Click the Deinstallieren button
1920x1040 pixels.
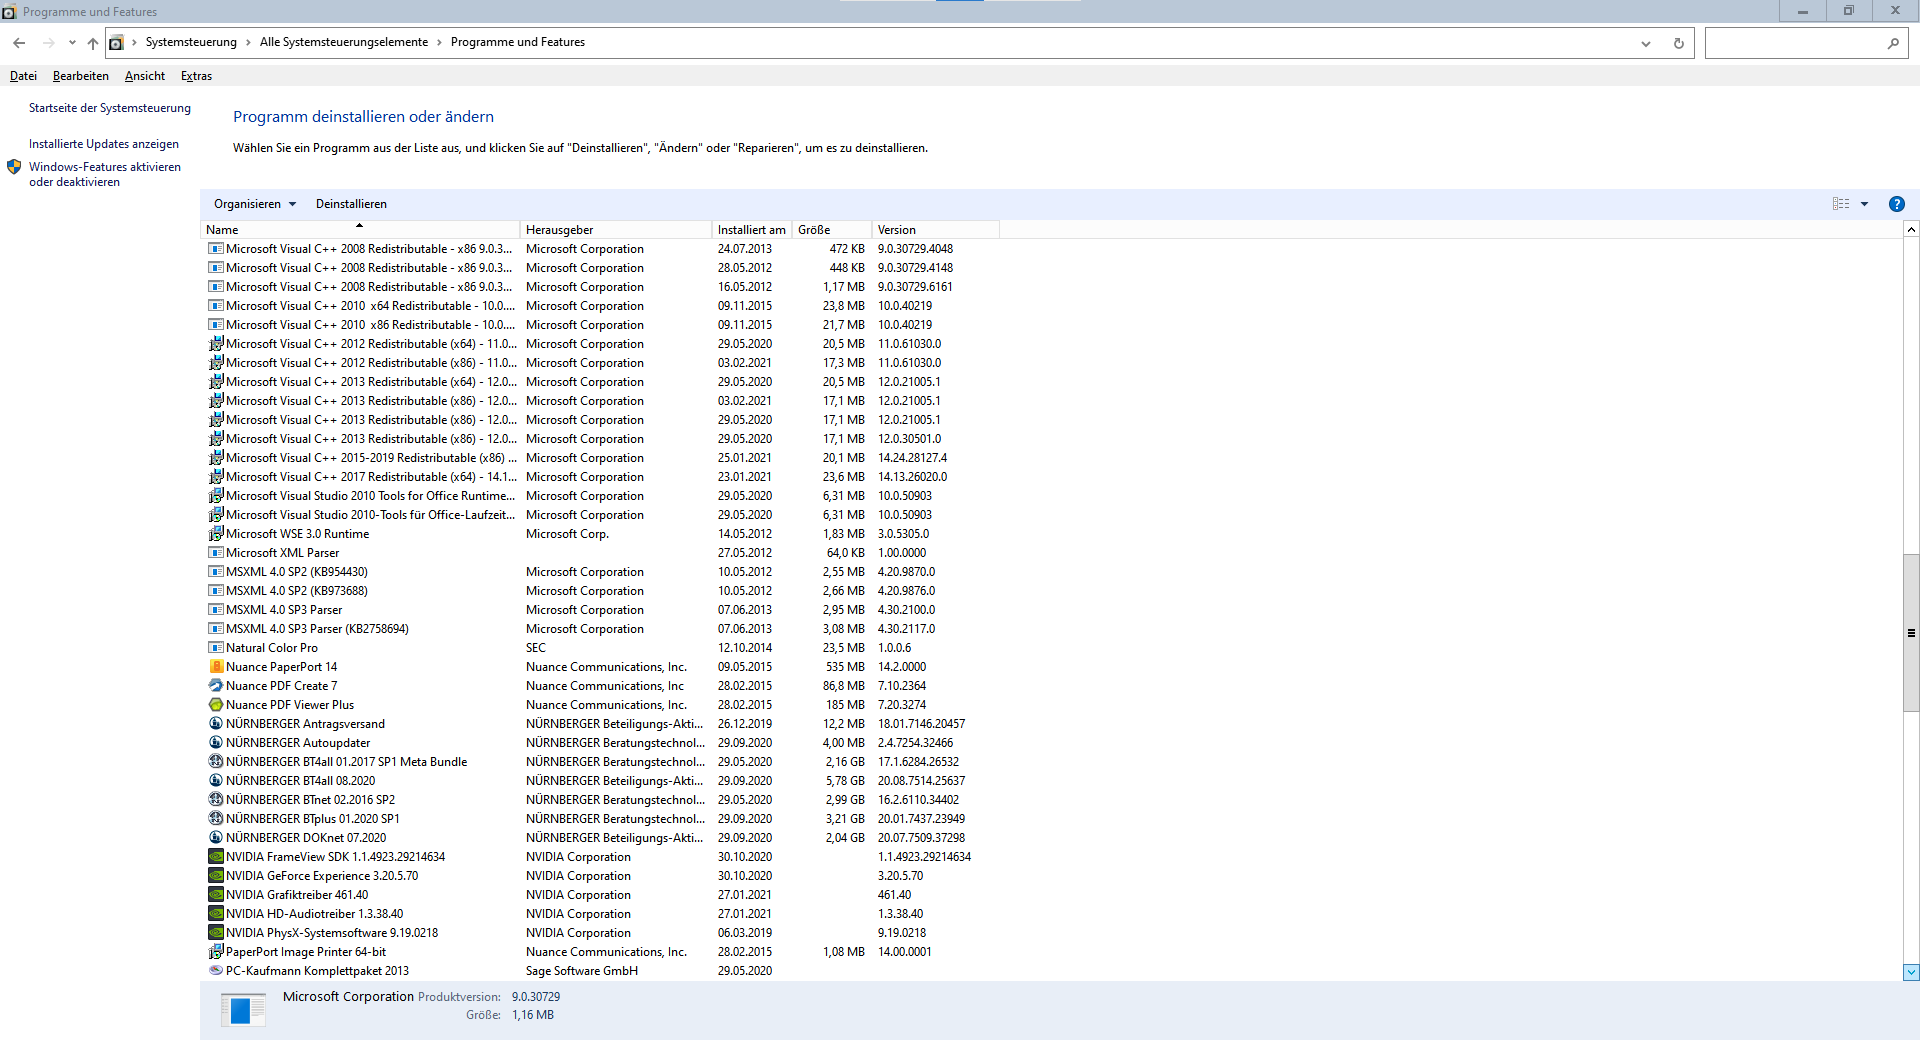pos(351,204)
